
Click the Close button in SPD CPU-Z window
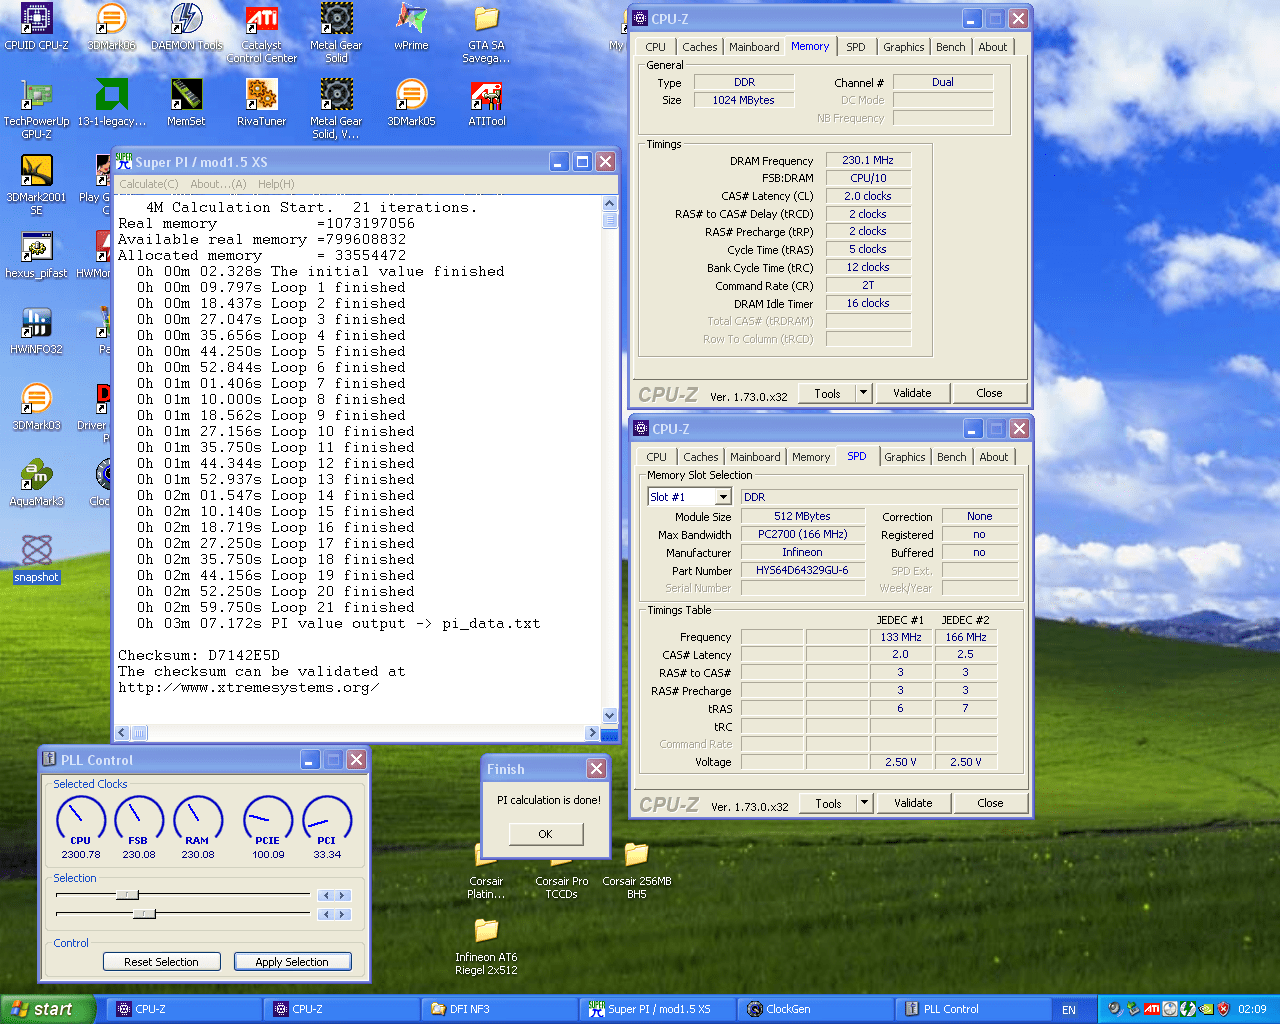(990, 803)
